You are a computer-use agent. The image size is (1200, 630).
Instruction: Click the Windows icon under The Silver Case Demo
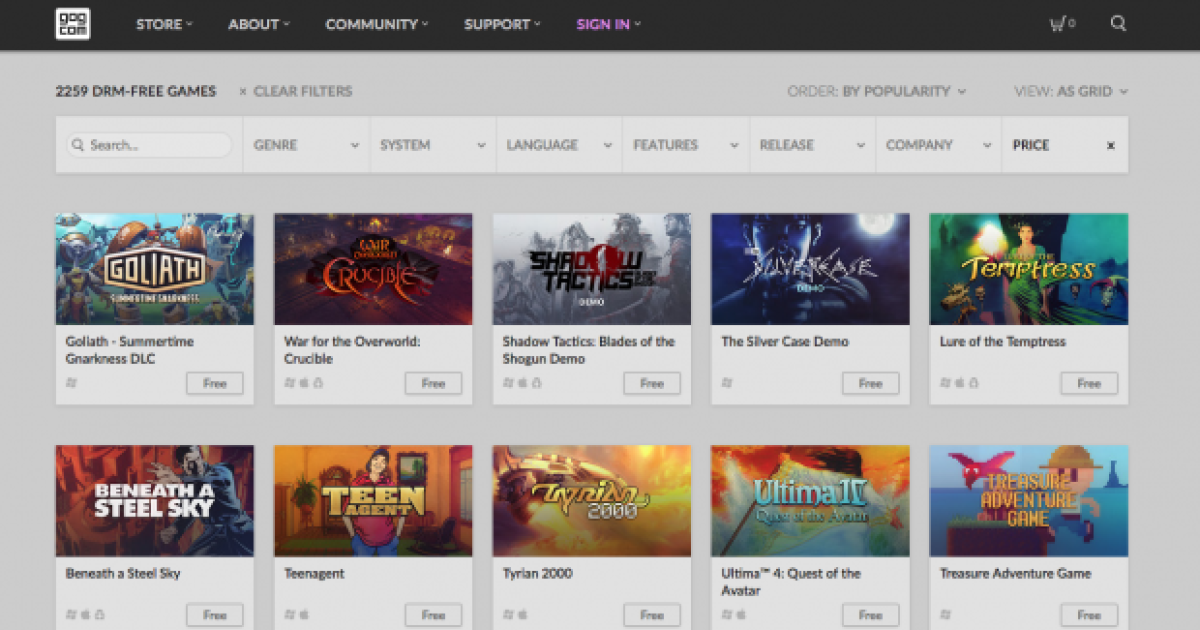tap(727, 383)
